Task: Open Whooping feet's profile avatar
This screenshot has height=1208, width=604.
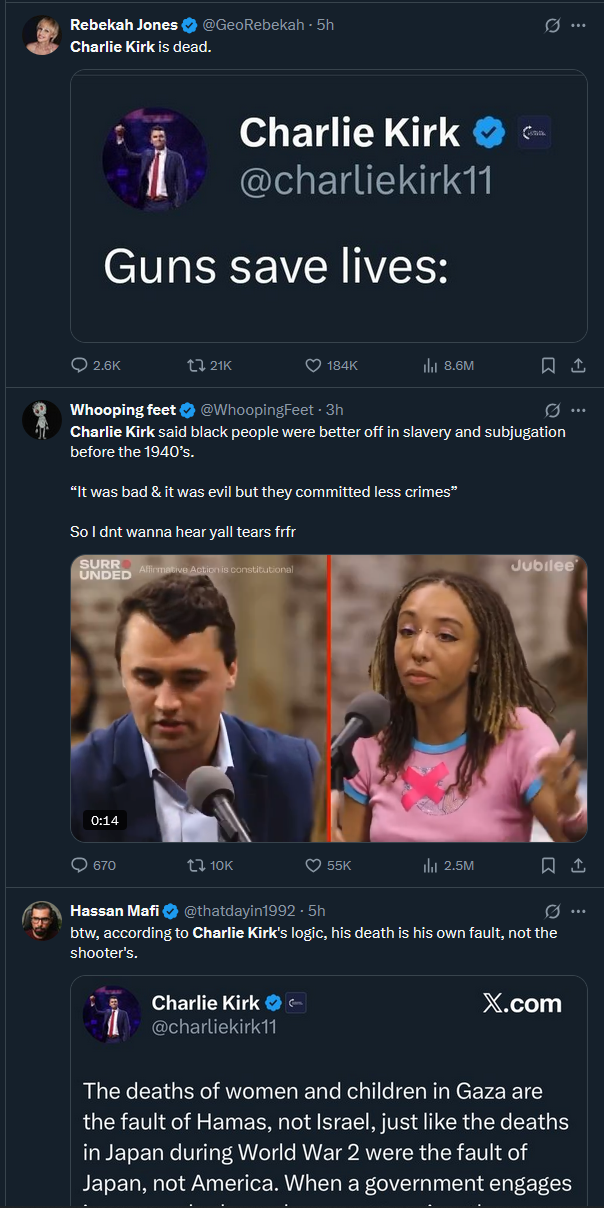Action: point(41,420)
